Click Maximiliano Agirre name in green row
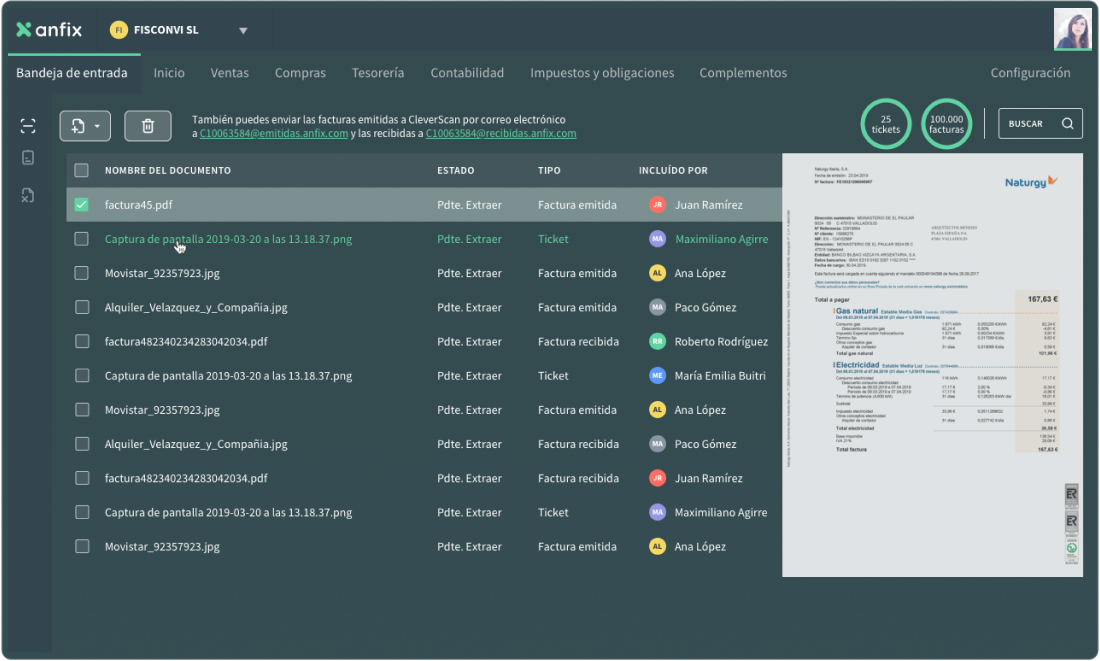Image resolution: width=1100 pixels, height=661 pixels. coord(721,239)
